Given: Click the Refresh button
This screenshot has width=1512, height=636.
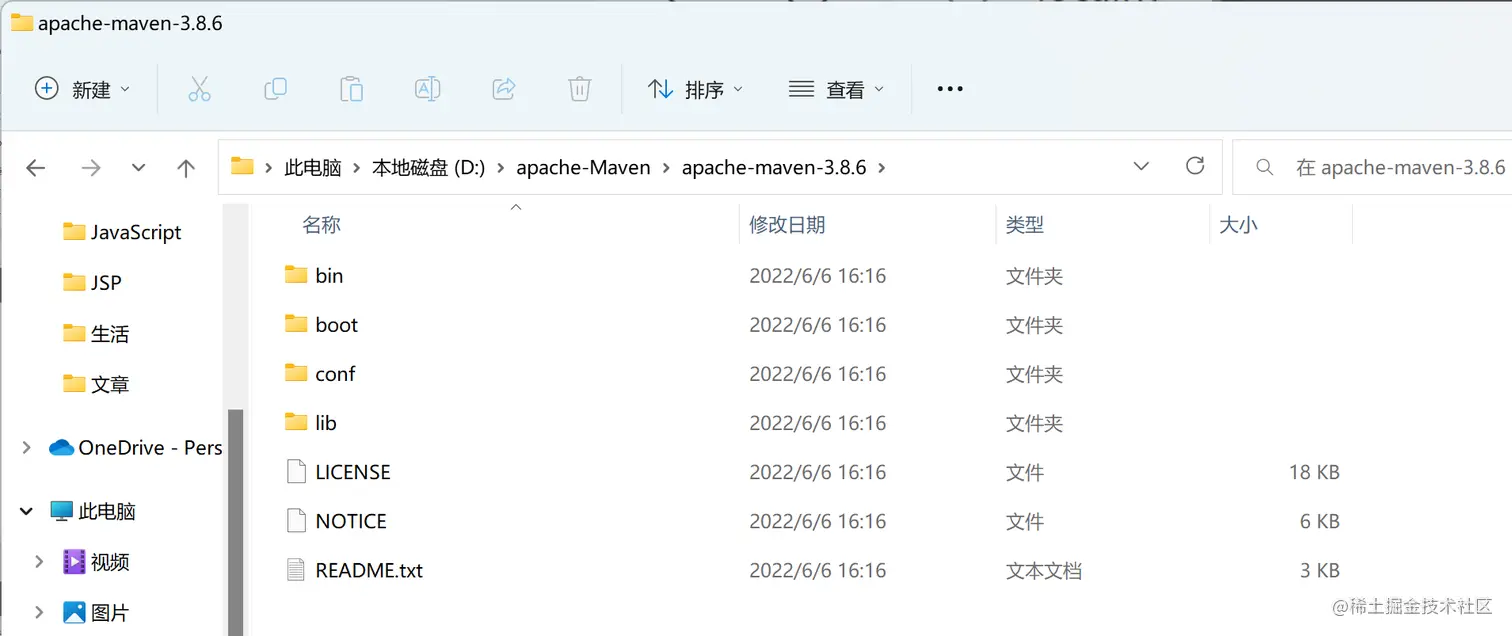Looking at the screenshot, I should tap(1194, 166).
